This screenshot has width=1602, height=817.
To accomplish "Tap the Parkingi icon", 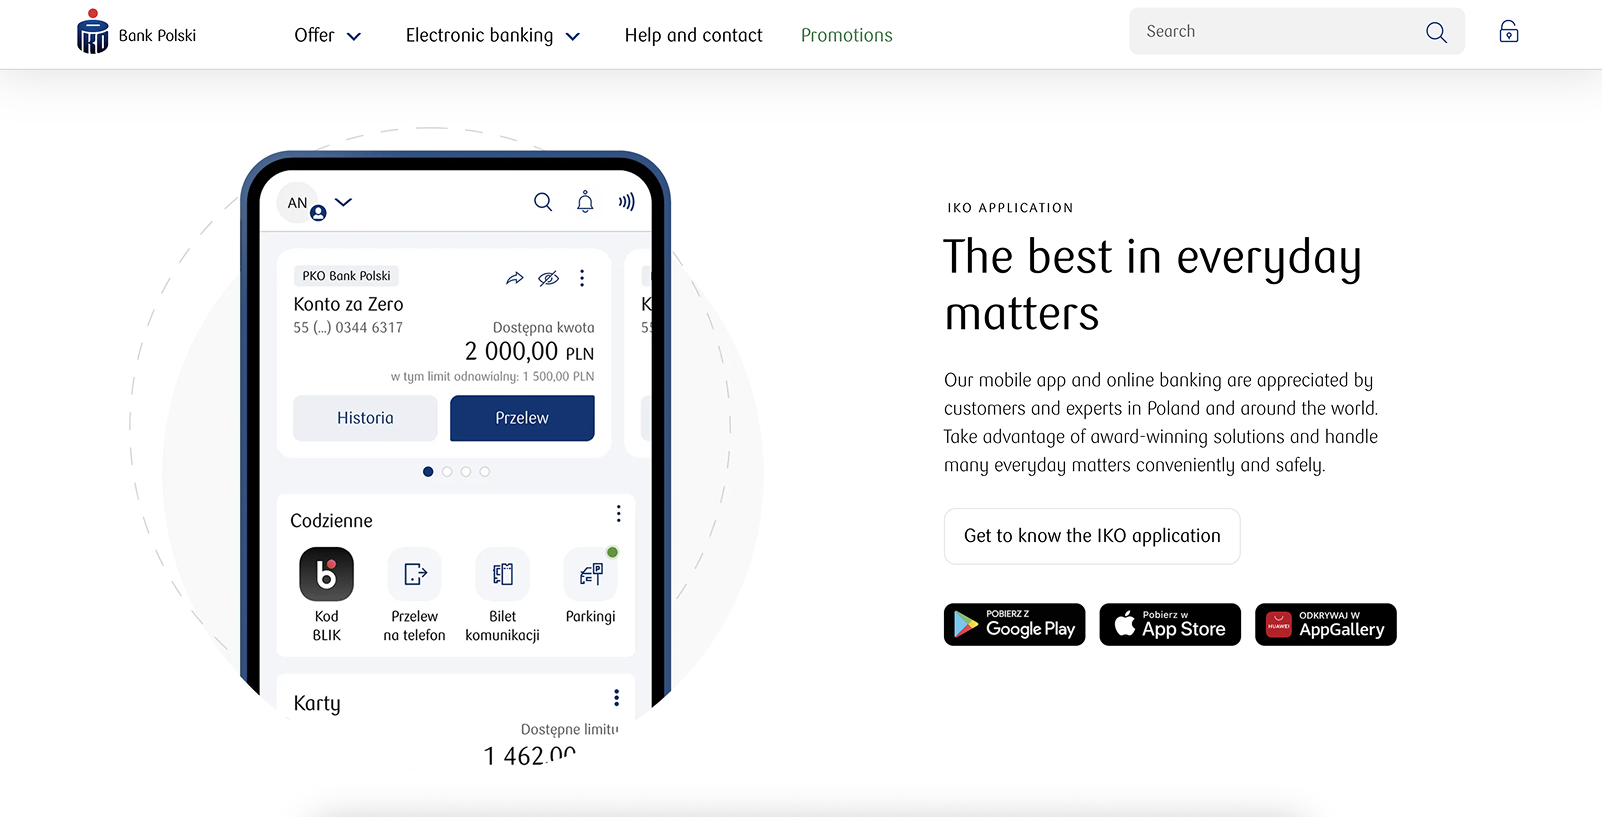I will [x=590, y=574].
